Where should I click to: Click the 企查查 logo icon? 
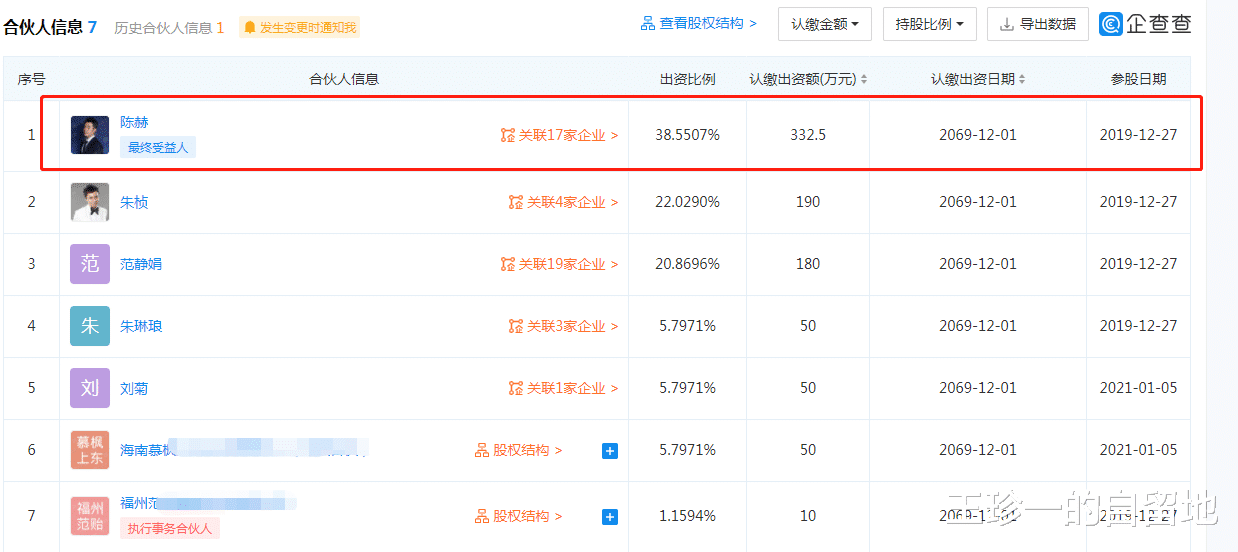(x=1110, y=24)
